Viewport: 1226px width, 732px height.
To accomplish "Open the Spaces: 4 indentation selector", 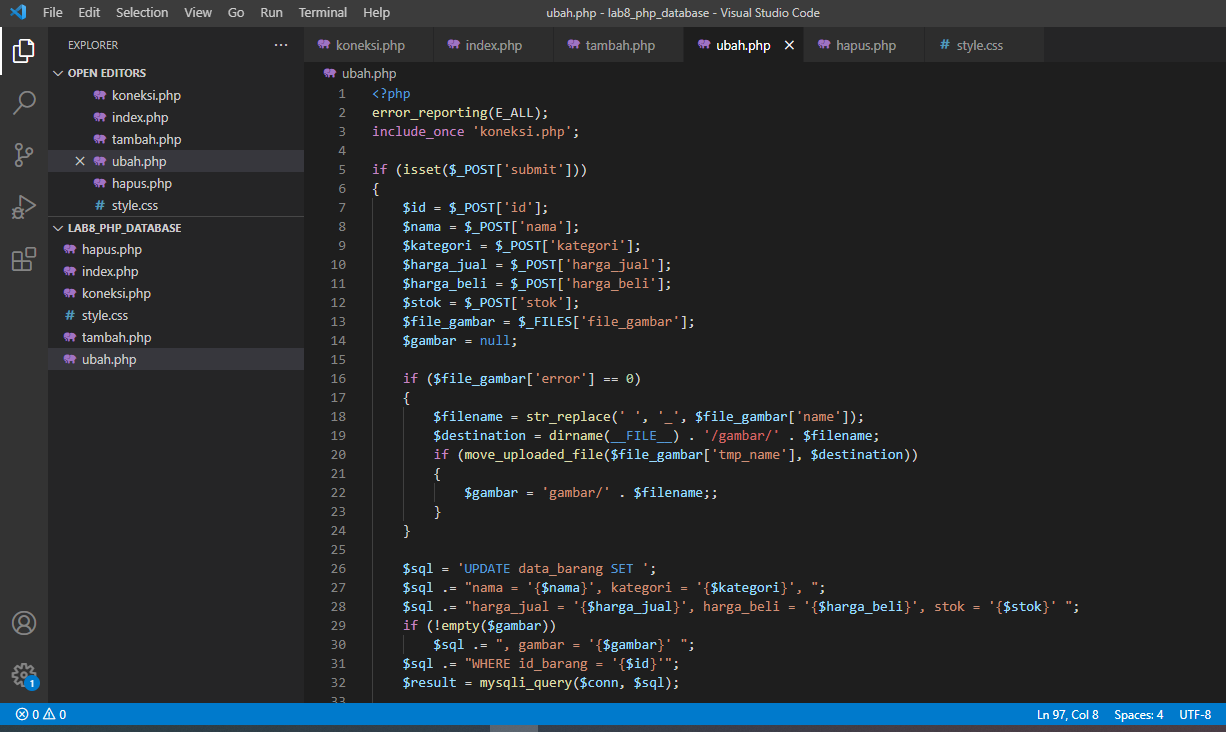I will 1138,714.
